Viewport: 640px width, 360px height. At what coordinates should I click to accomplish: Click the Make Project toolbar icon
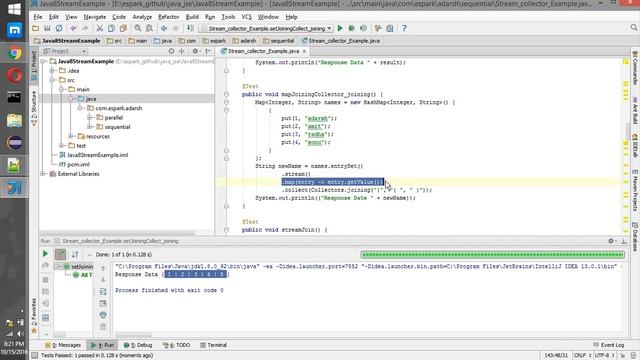190,28
